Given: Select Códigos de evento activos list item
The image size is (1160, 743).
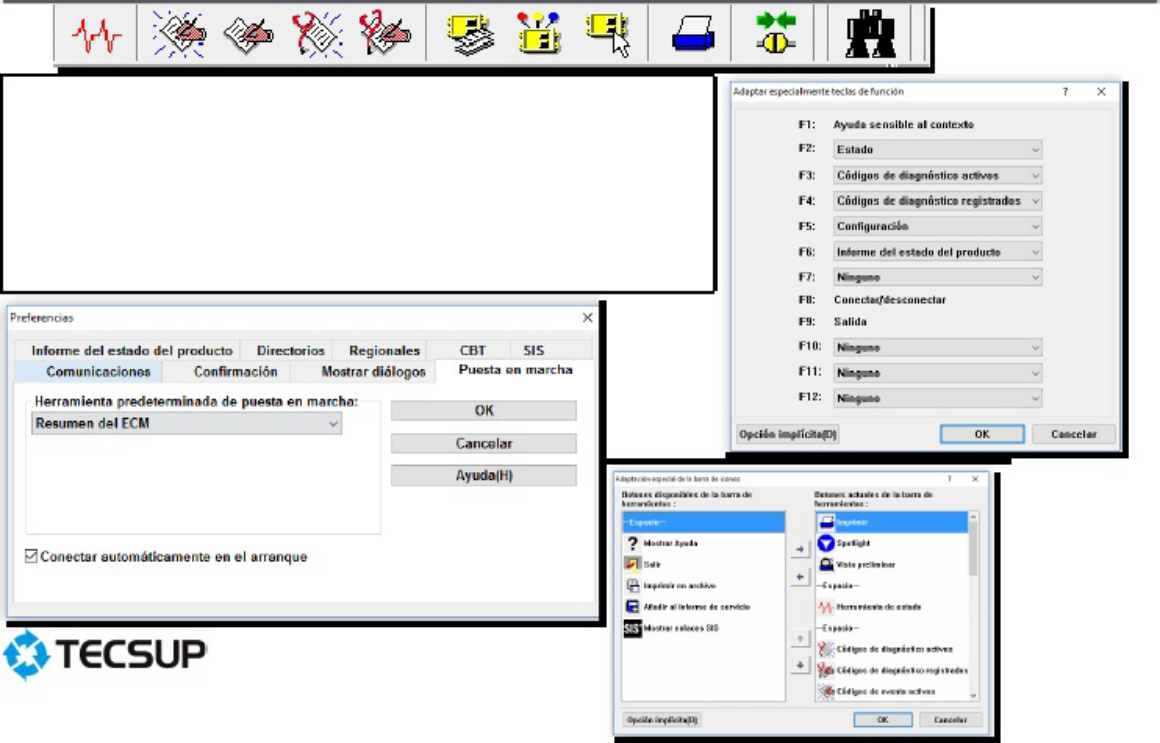Looking at the screenshot, I should tap(891, 691).
